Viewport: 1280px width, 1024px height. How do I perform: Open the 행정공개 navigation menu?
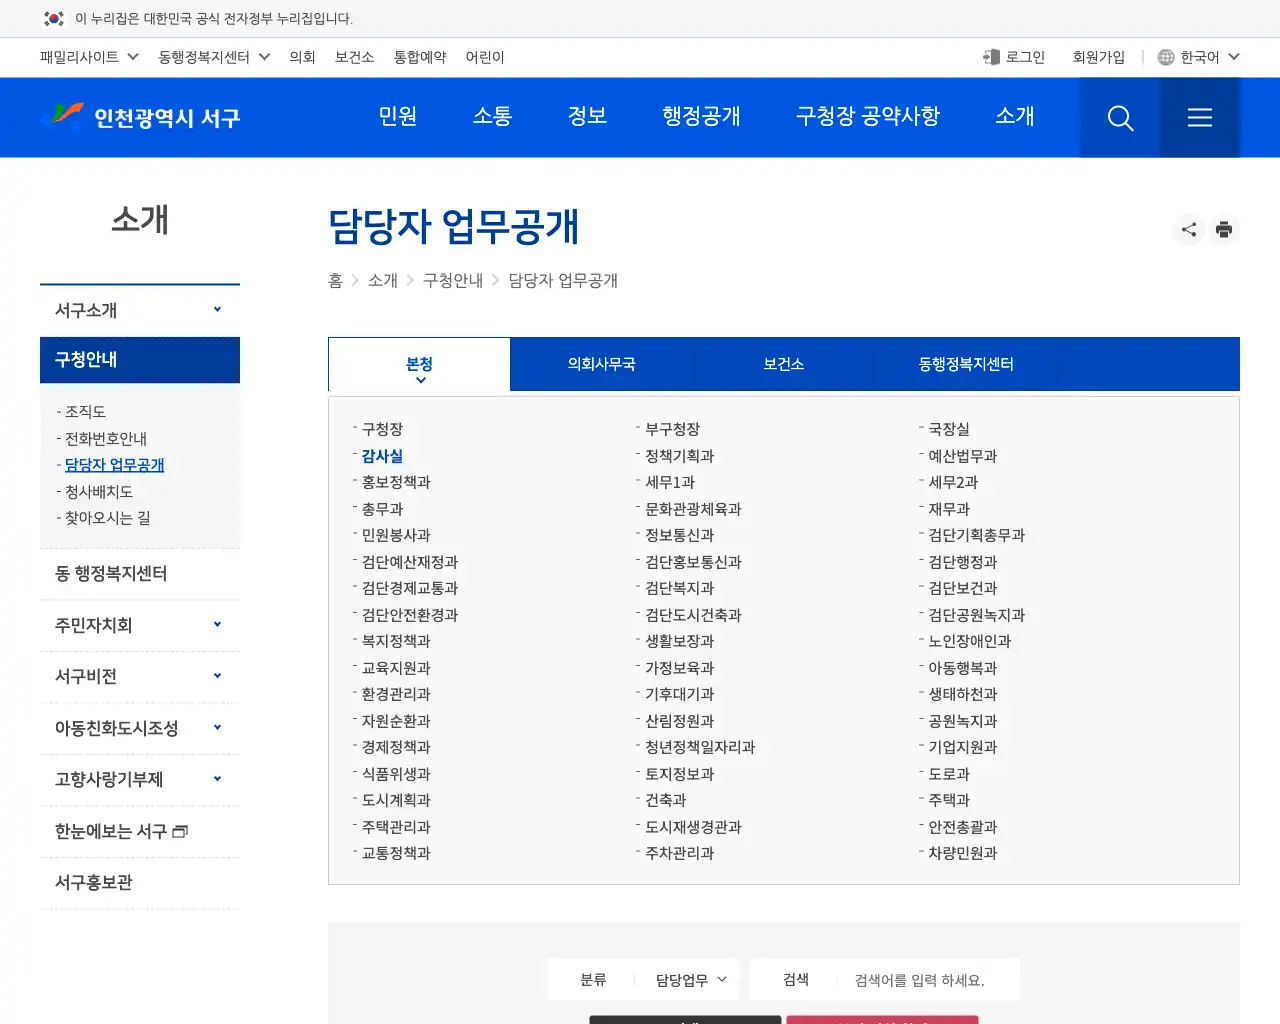(701, 116)
